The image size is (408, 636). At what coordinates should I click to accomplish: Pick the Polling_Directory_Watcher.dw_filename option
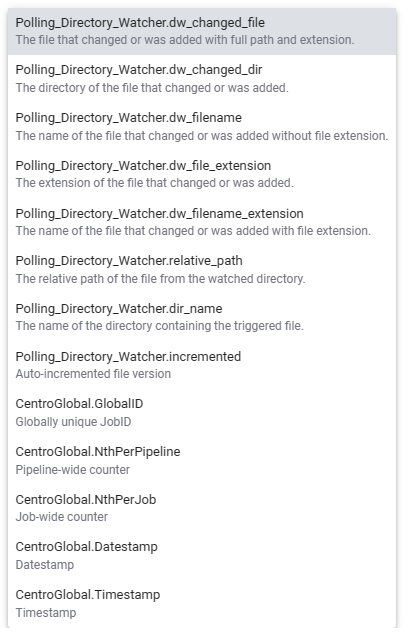tap(202, 127)
